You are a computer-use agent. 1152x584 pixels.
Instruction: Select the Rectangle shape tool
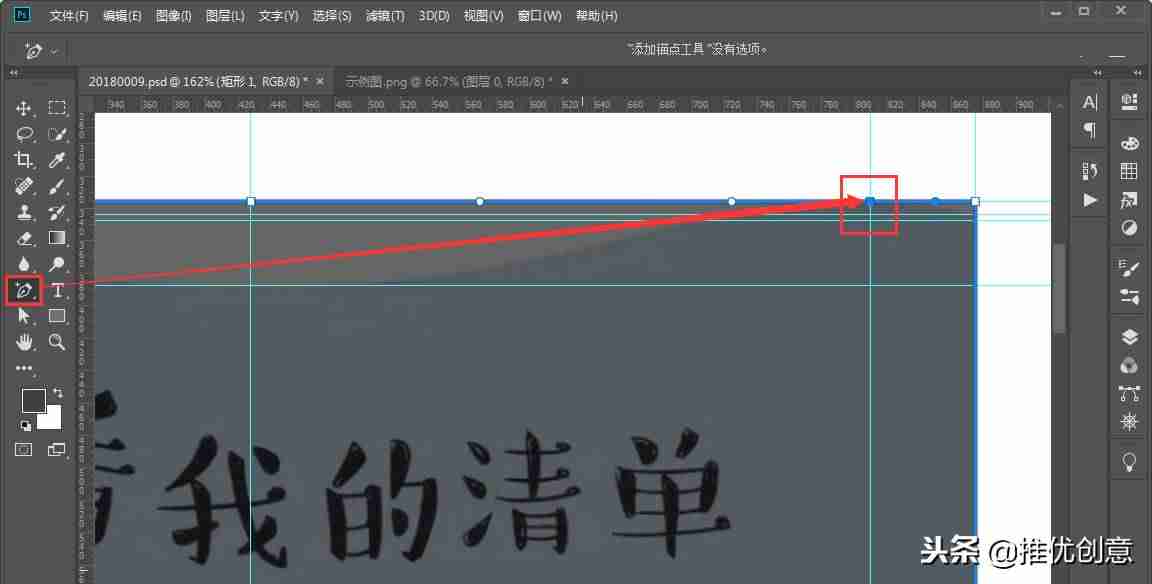57,316
